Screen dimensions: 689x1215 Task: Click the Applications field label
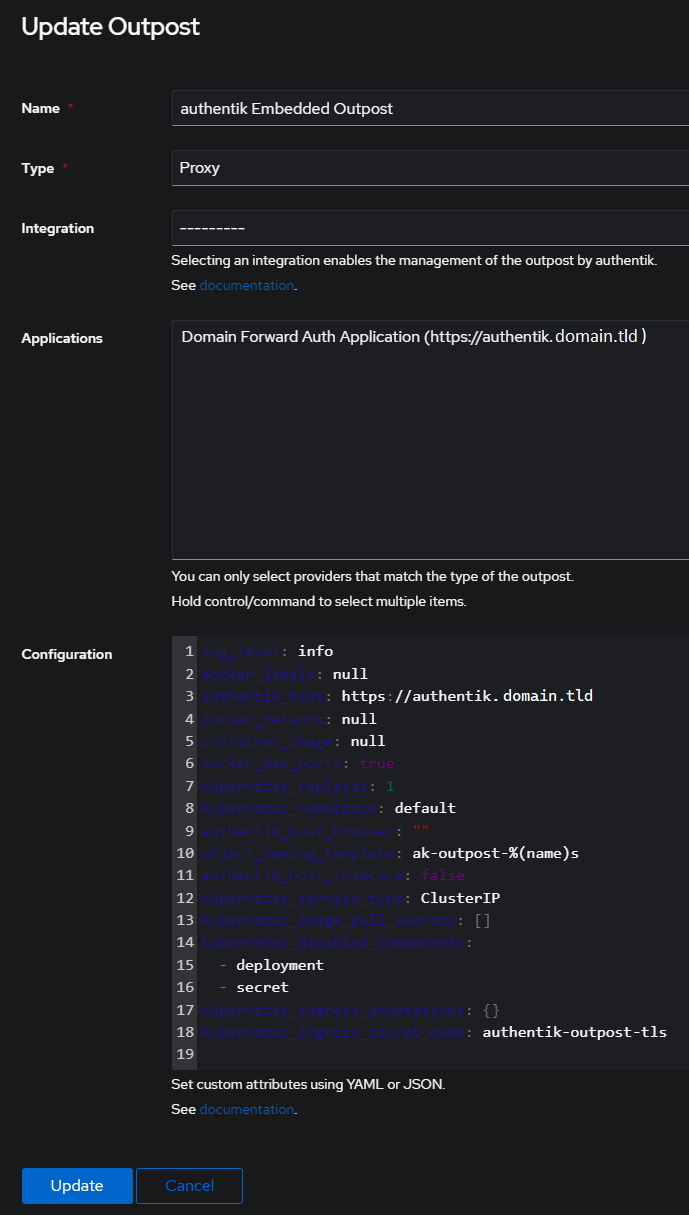(x=62, y=338)
